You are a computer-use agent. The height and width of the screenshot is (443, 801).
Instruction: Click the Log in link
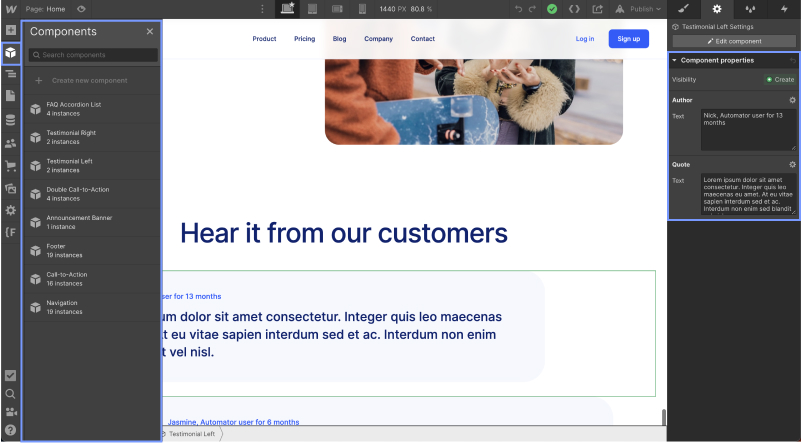[585, 39]
